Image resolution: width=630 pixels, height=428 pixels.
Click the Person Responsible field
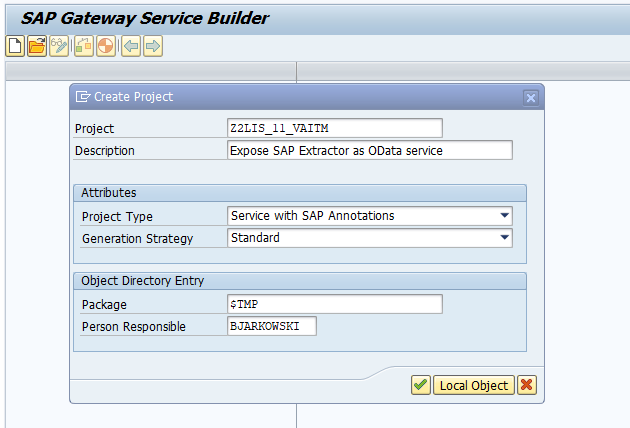coord(272,326)
